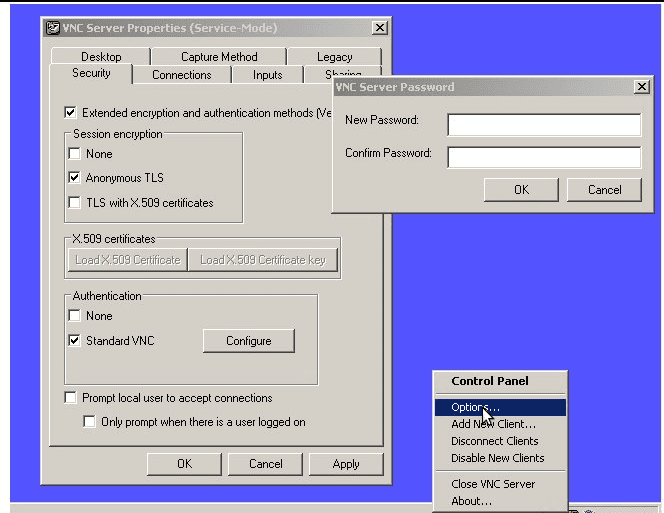Click the New Password input field
This screenshot has height=513, width=664.
[544, 125]
